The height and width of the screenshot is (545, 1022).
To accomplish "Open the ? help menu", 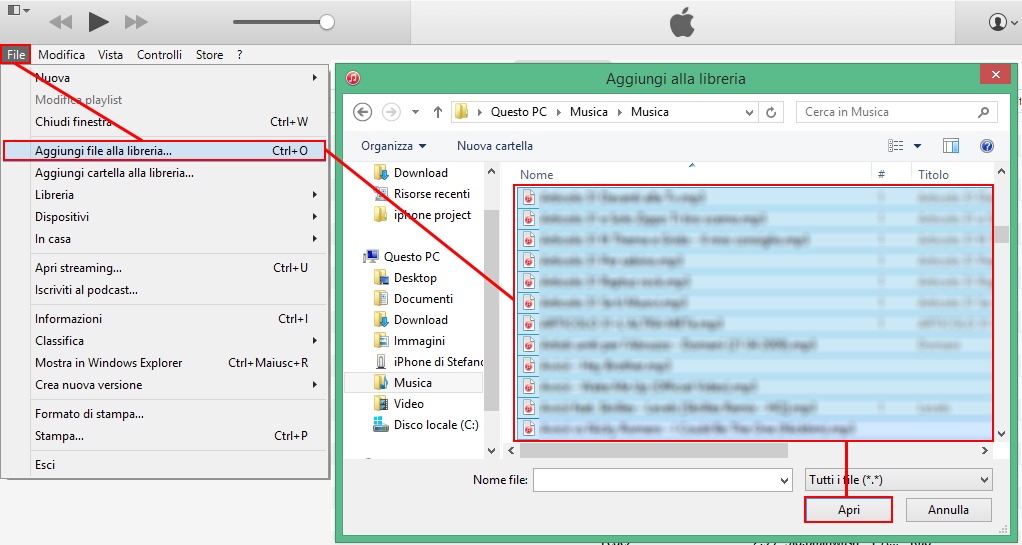I will coord(240,55).
